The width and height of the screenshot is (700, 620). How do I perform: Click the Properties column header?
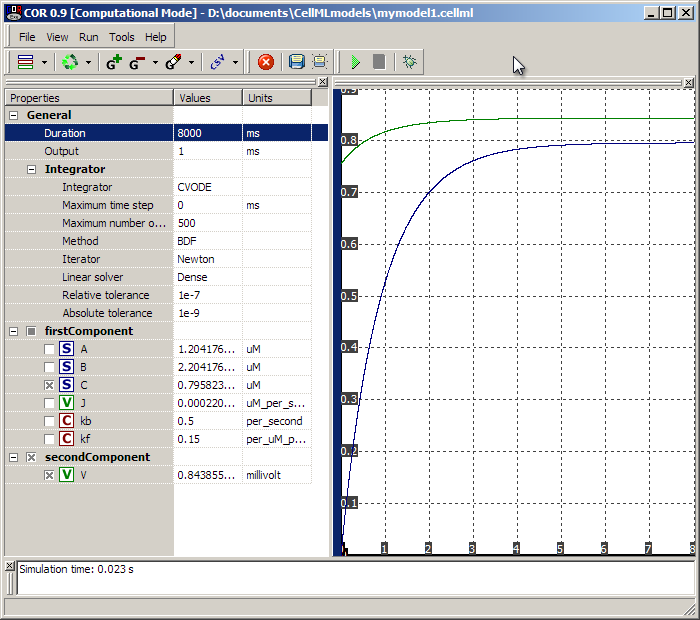pos(89,98)
